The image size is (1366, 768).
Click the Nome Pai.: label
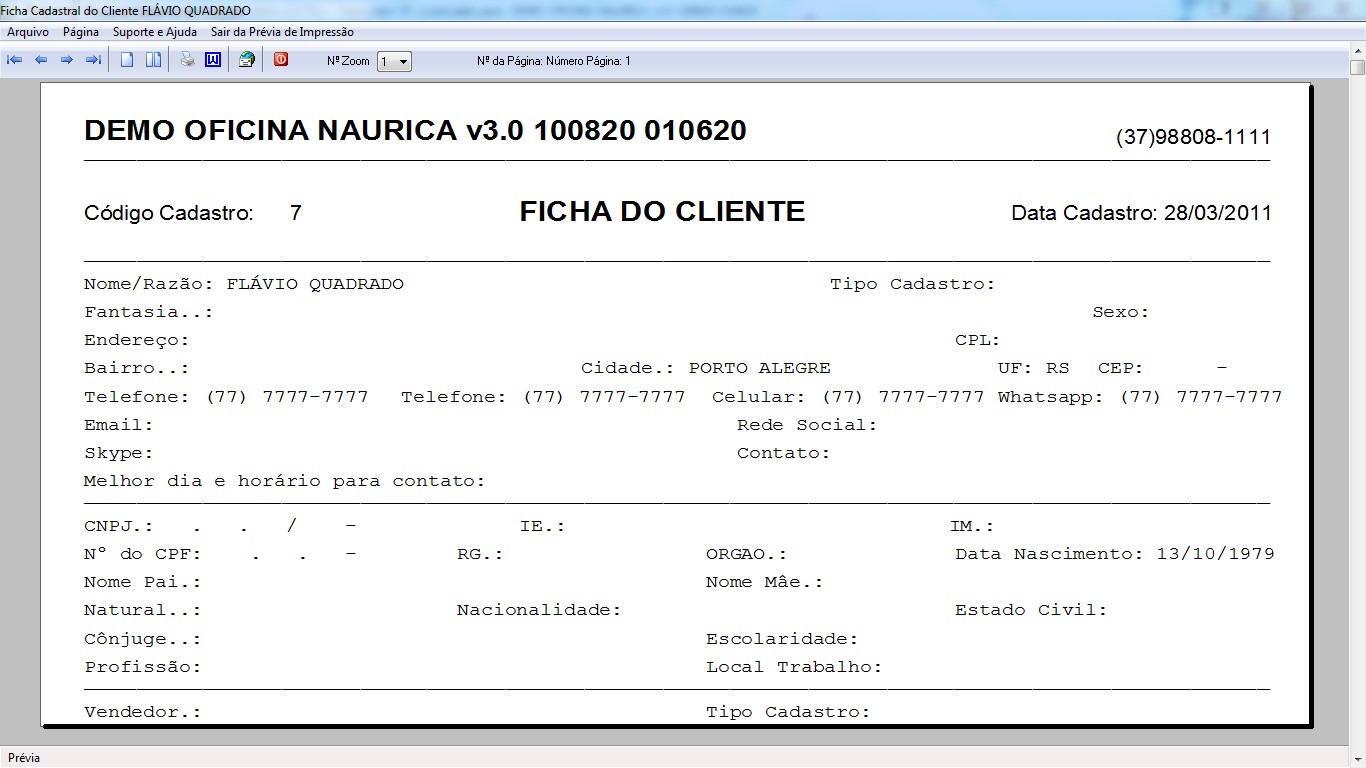coord(143,582)
